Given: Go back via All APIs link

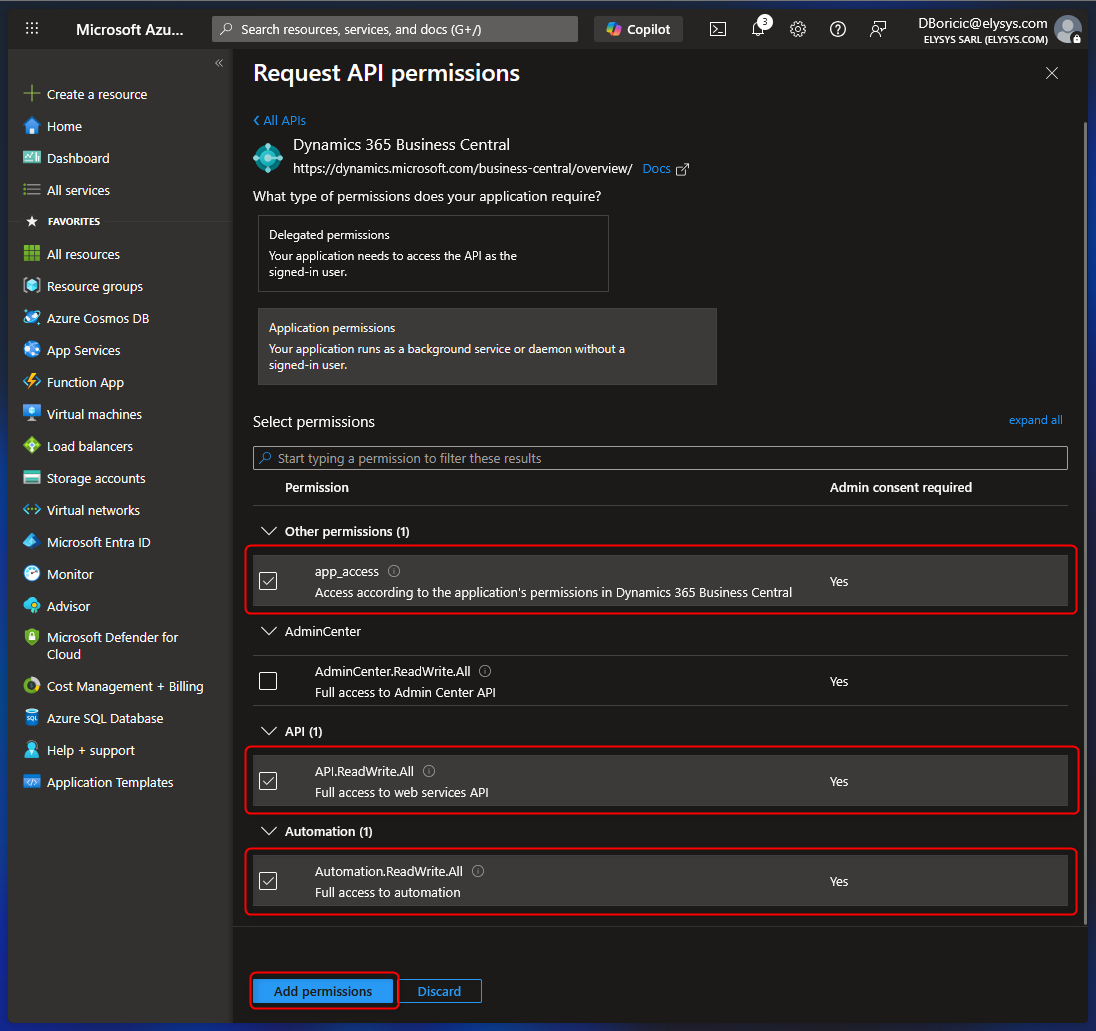Looking at the screenshot, I should click(280, 120).
